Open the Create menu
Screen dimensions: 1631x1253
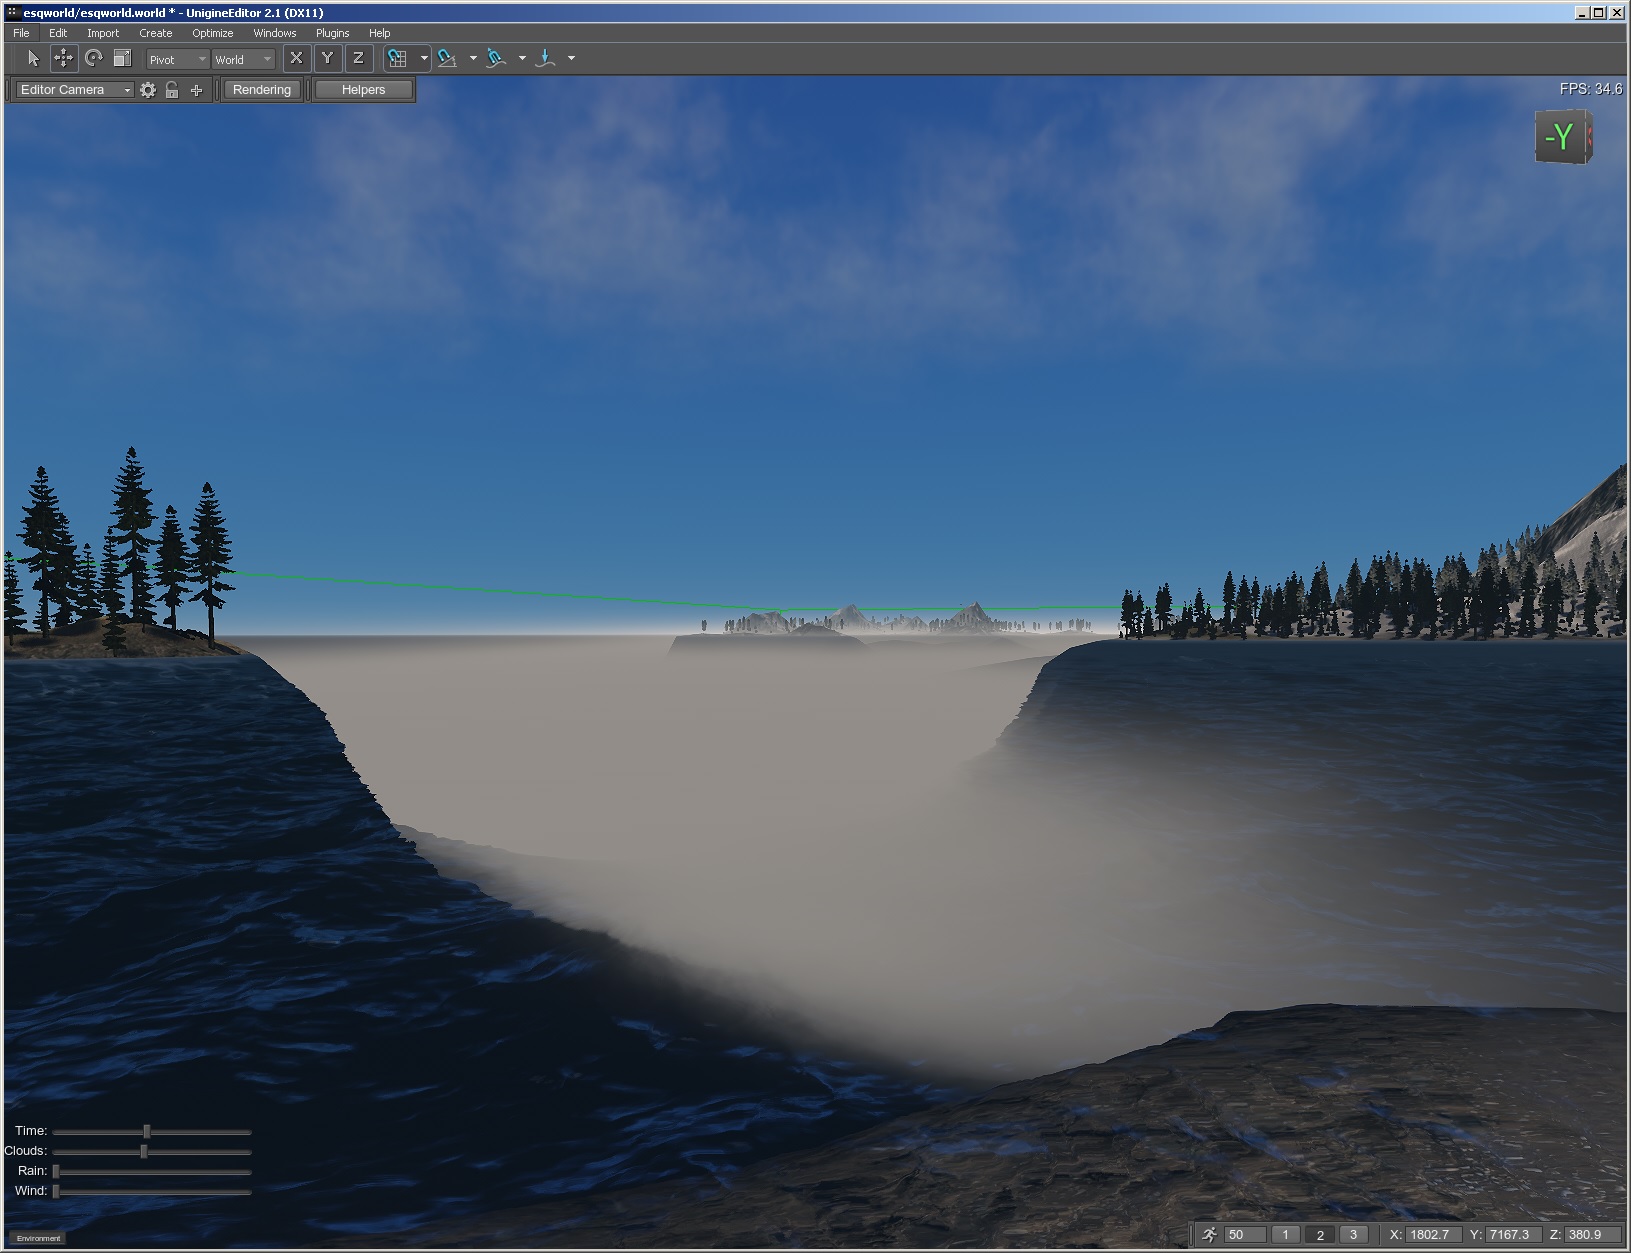coord(155,33)
